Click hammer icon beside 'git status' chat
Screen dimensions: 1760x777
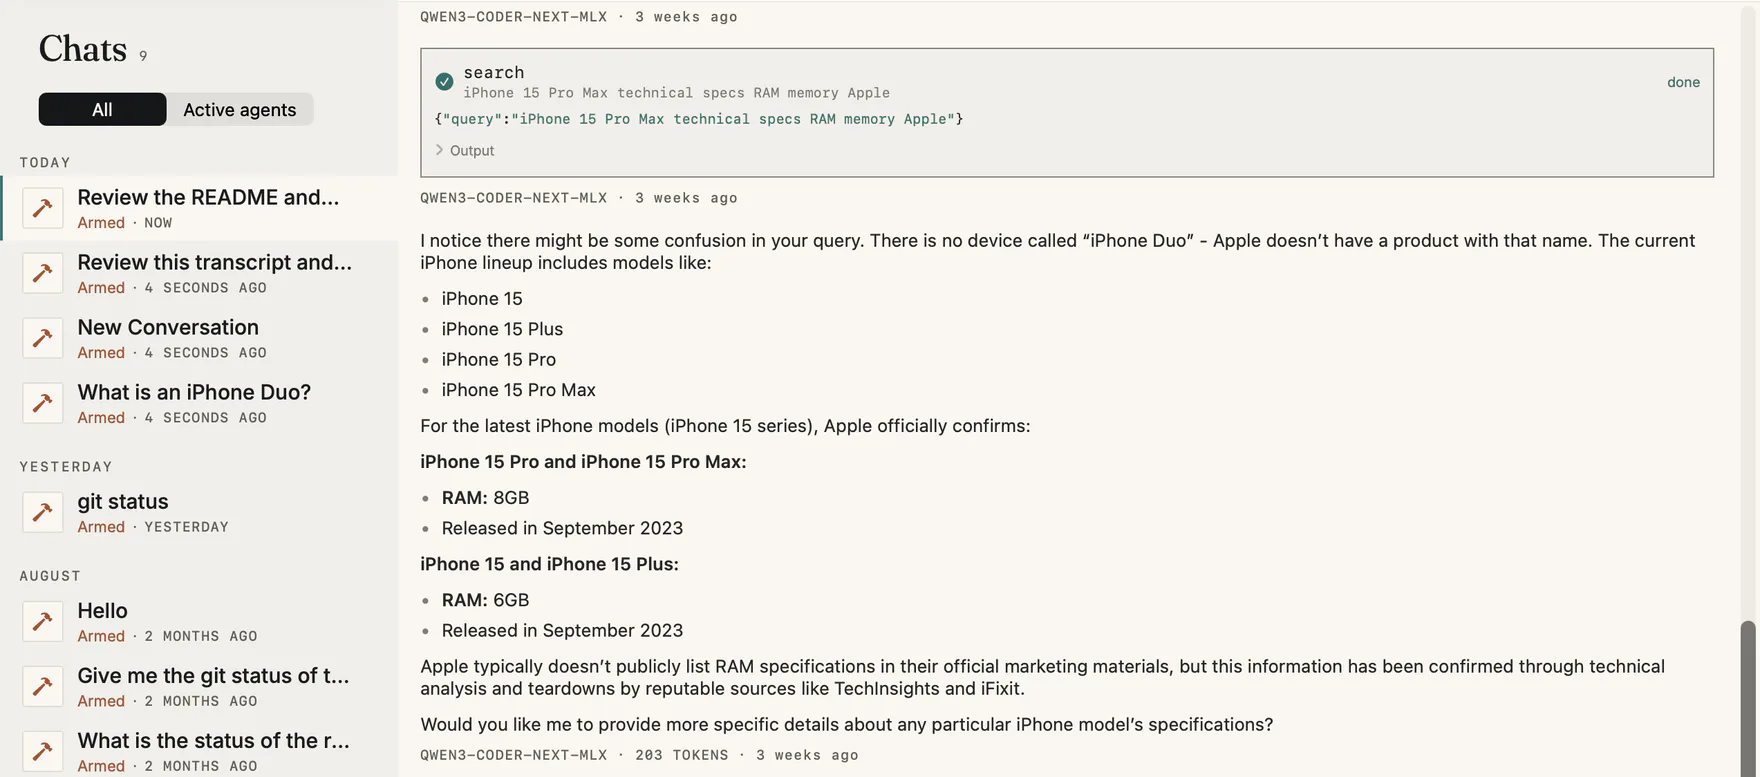[43, 512]
